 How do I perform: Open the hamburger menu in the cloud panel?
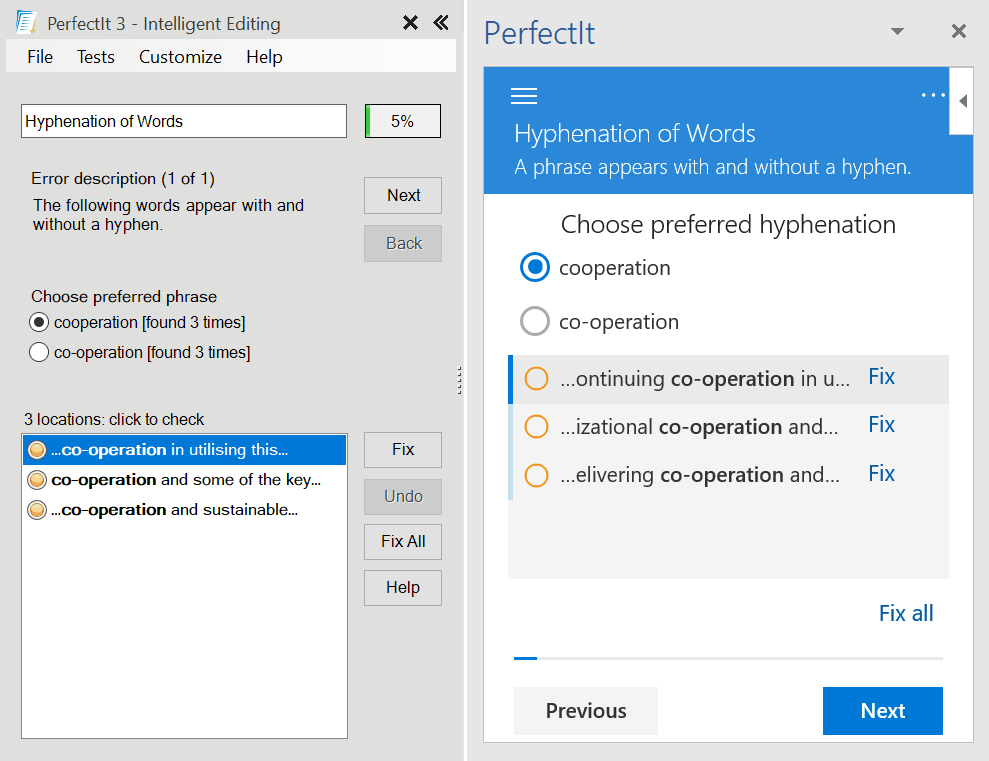coord(523,95)
